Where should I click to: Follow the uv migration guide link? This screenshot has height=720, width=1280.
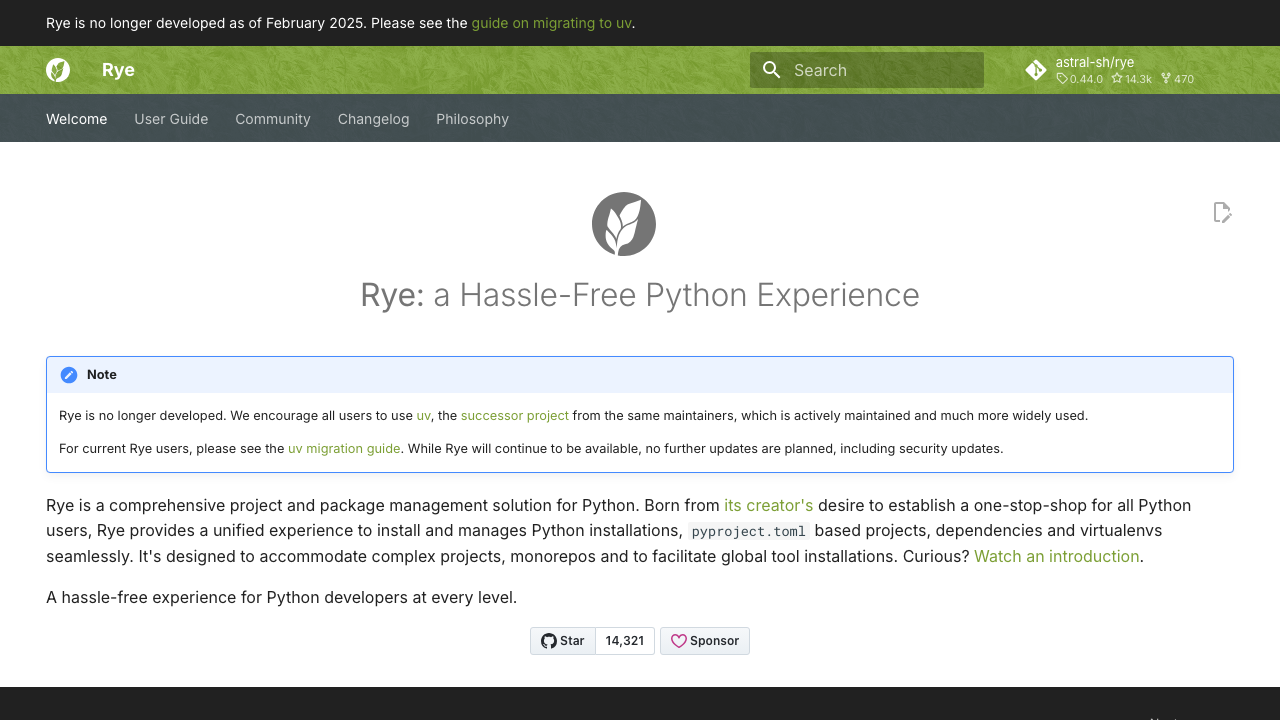coord(344,448)
